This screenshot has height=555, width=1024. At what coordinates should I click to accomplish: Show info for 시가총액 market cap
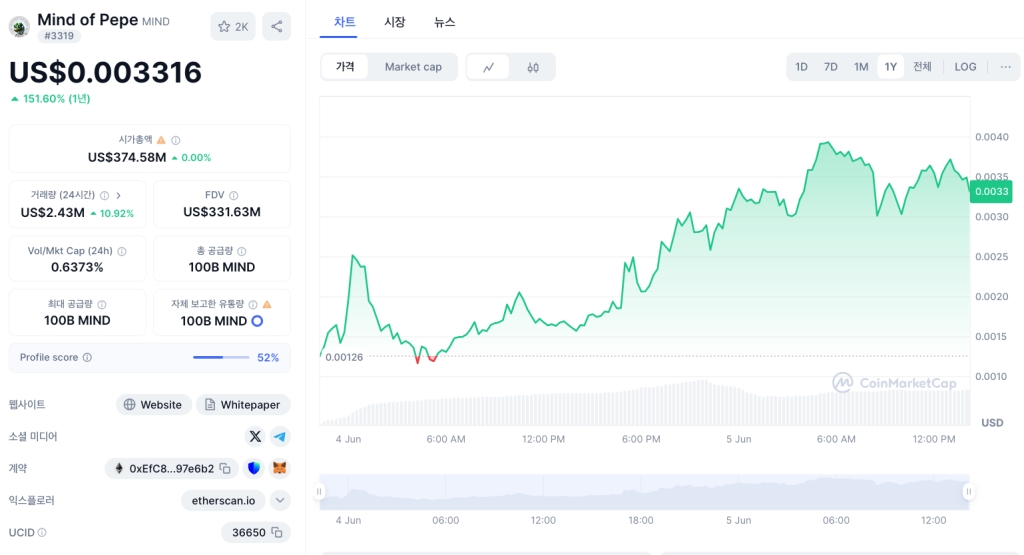point(176,140)
